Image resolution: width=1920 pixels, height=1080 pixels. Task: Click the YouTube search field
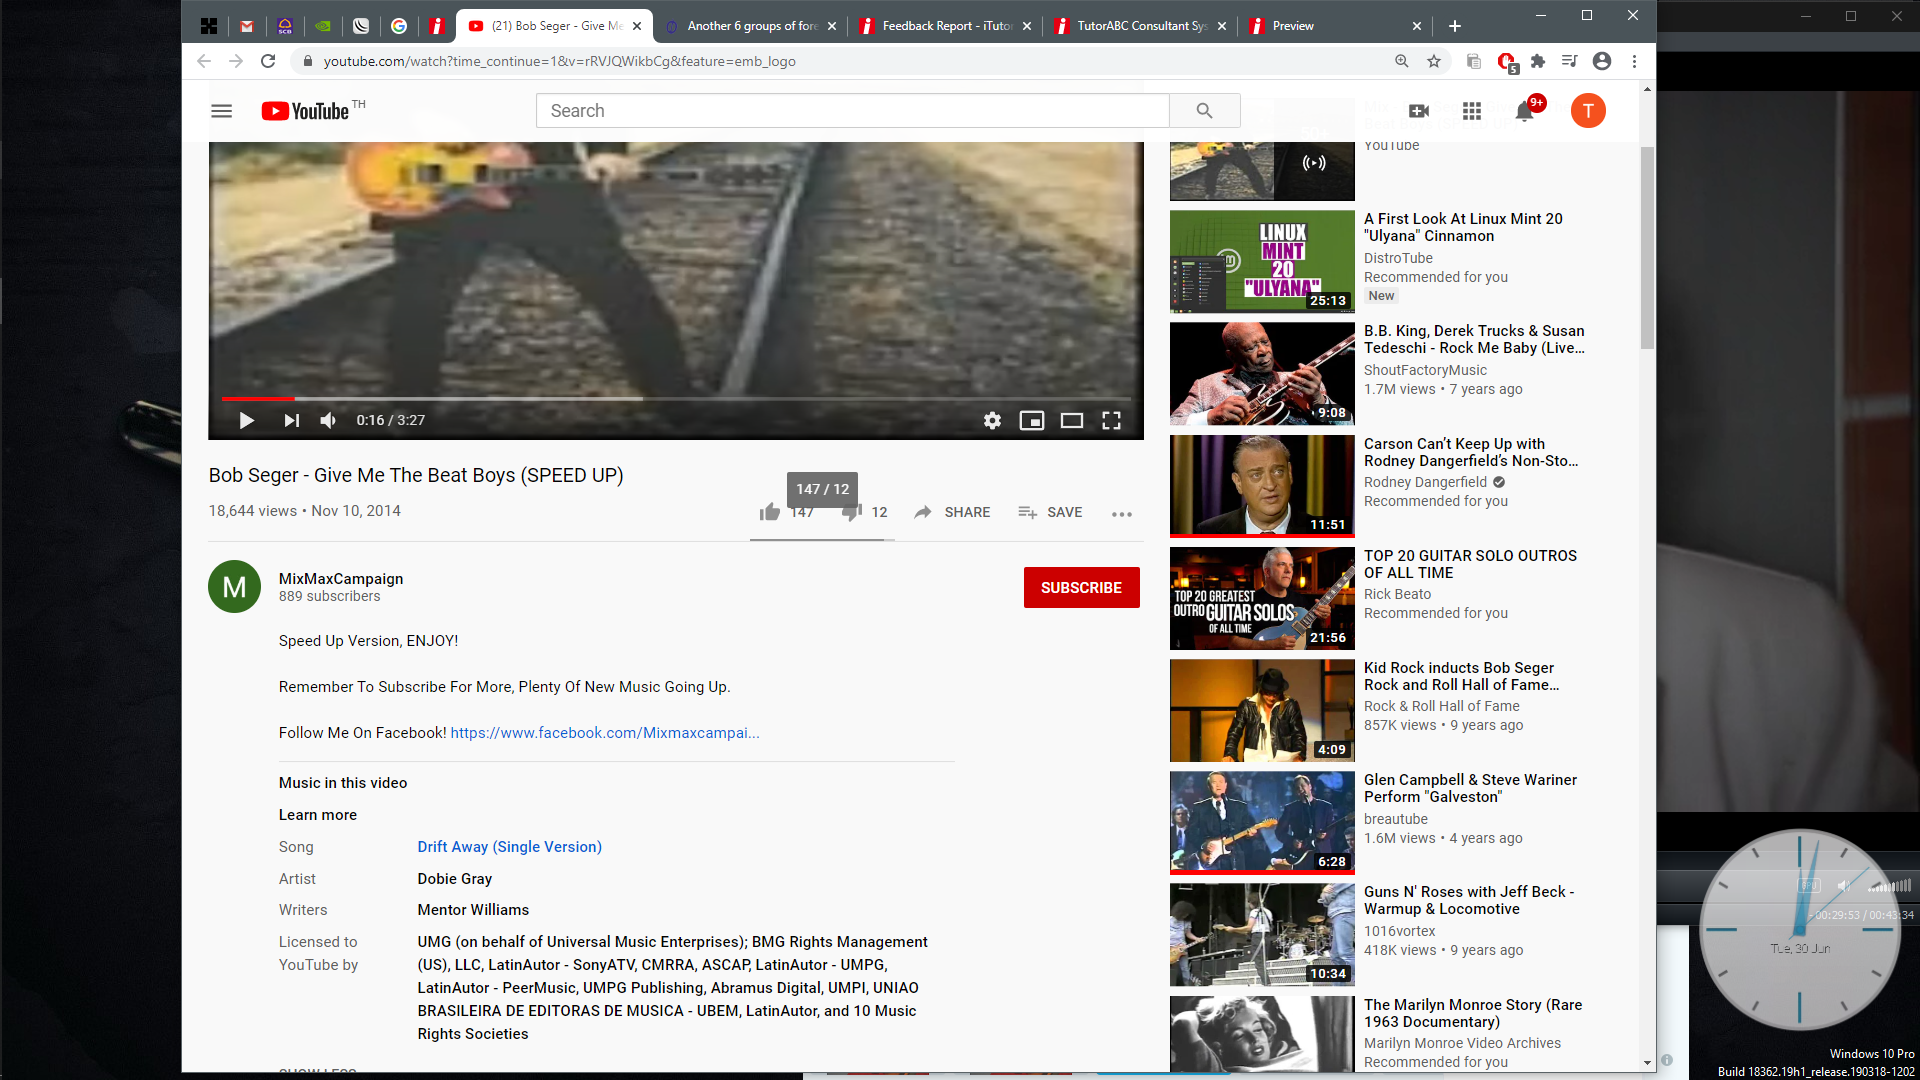pos(852,111)
